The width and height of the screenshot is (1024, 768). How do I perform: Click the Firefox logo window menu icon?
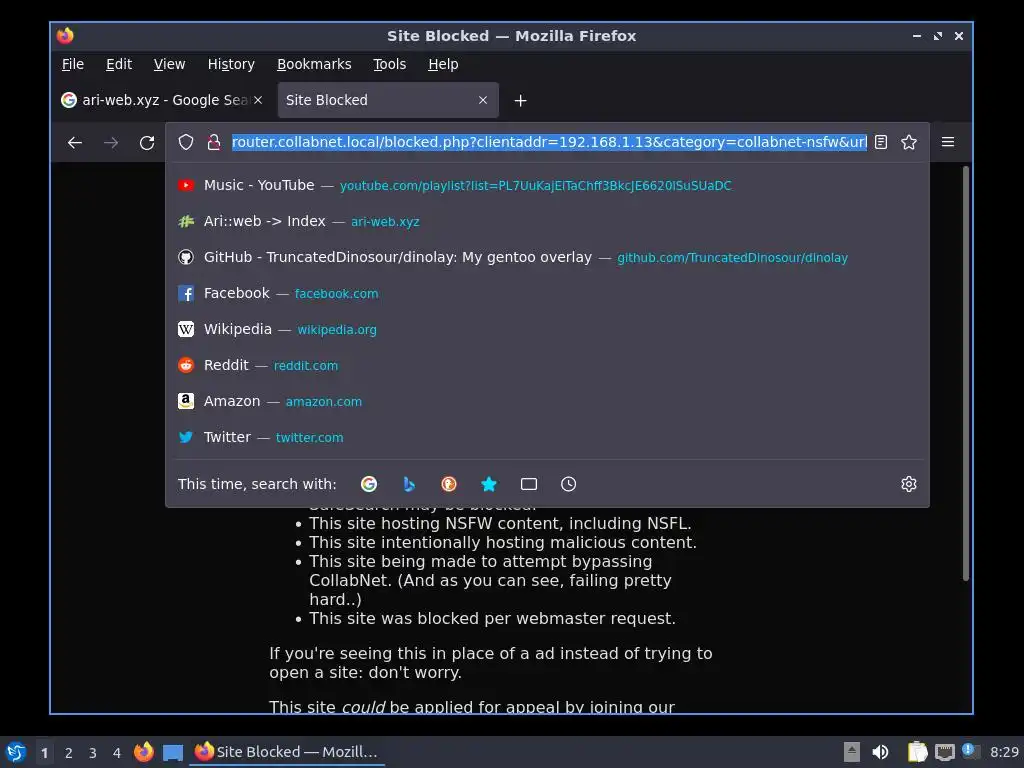point(65,36)
